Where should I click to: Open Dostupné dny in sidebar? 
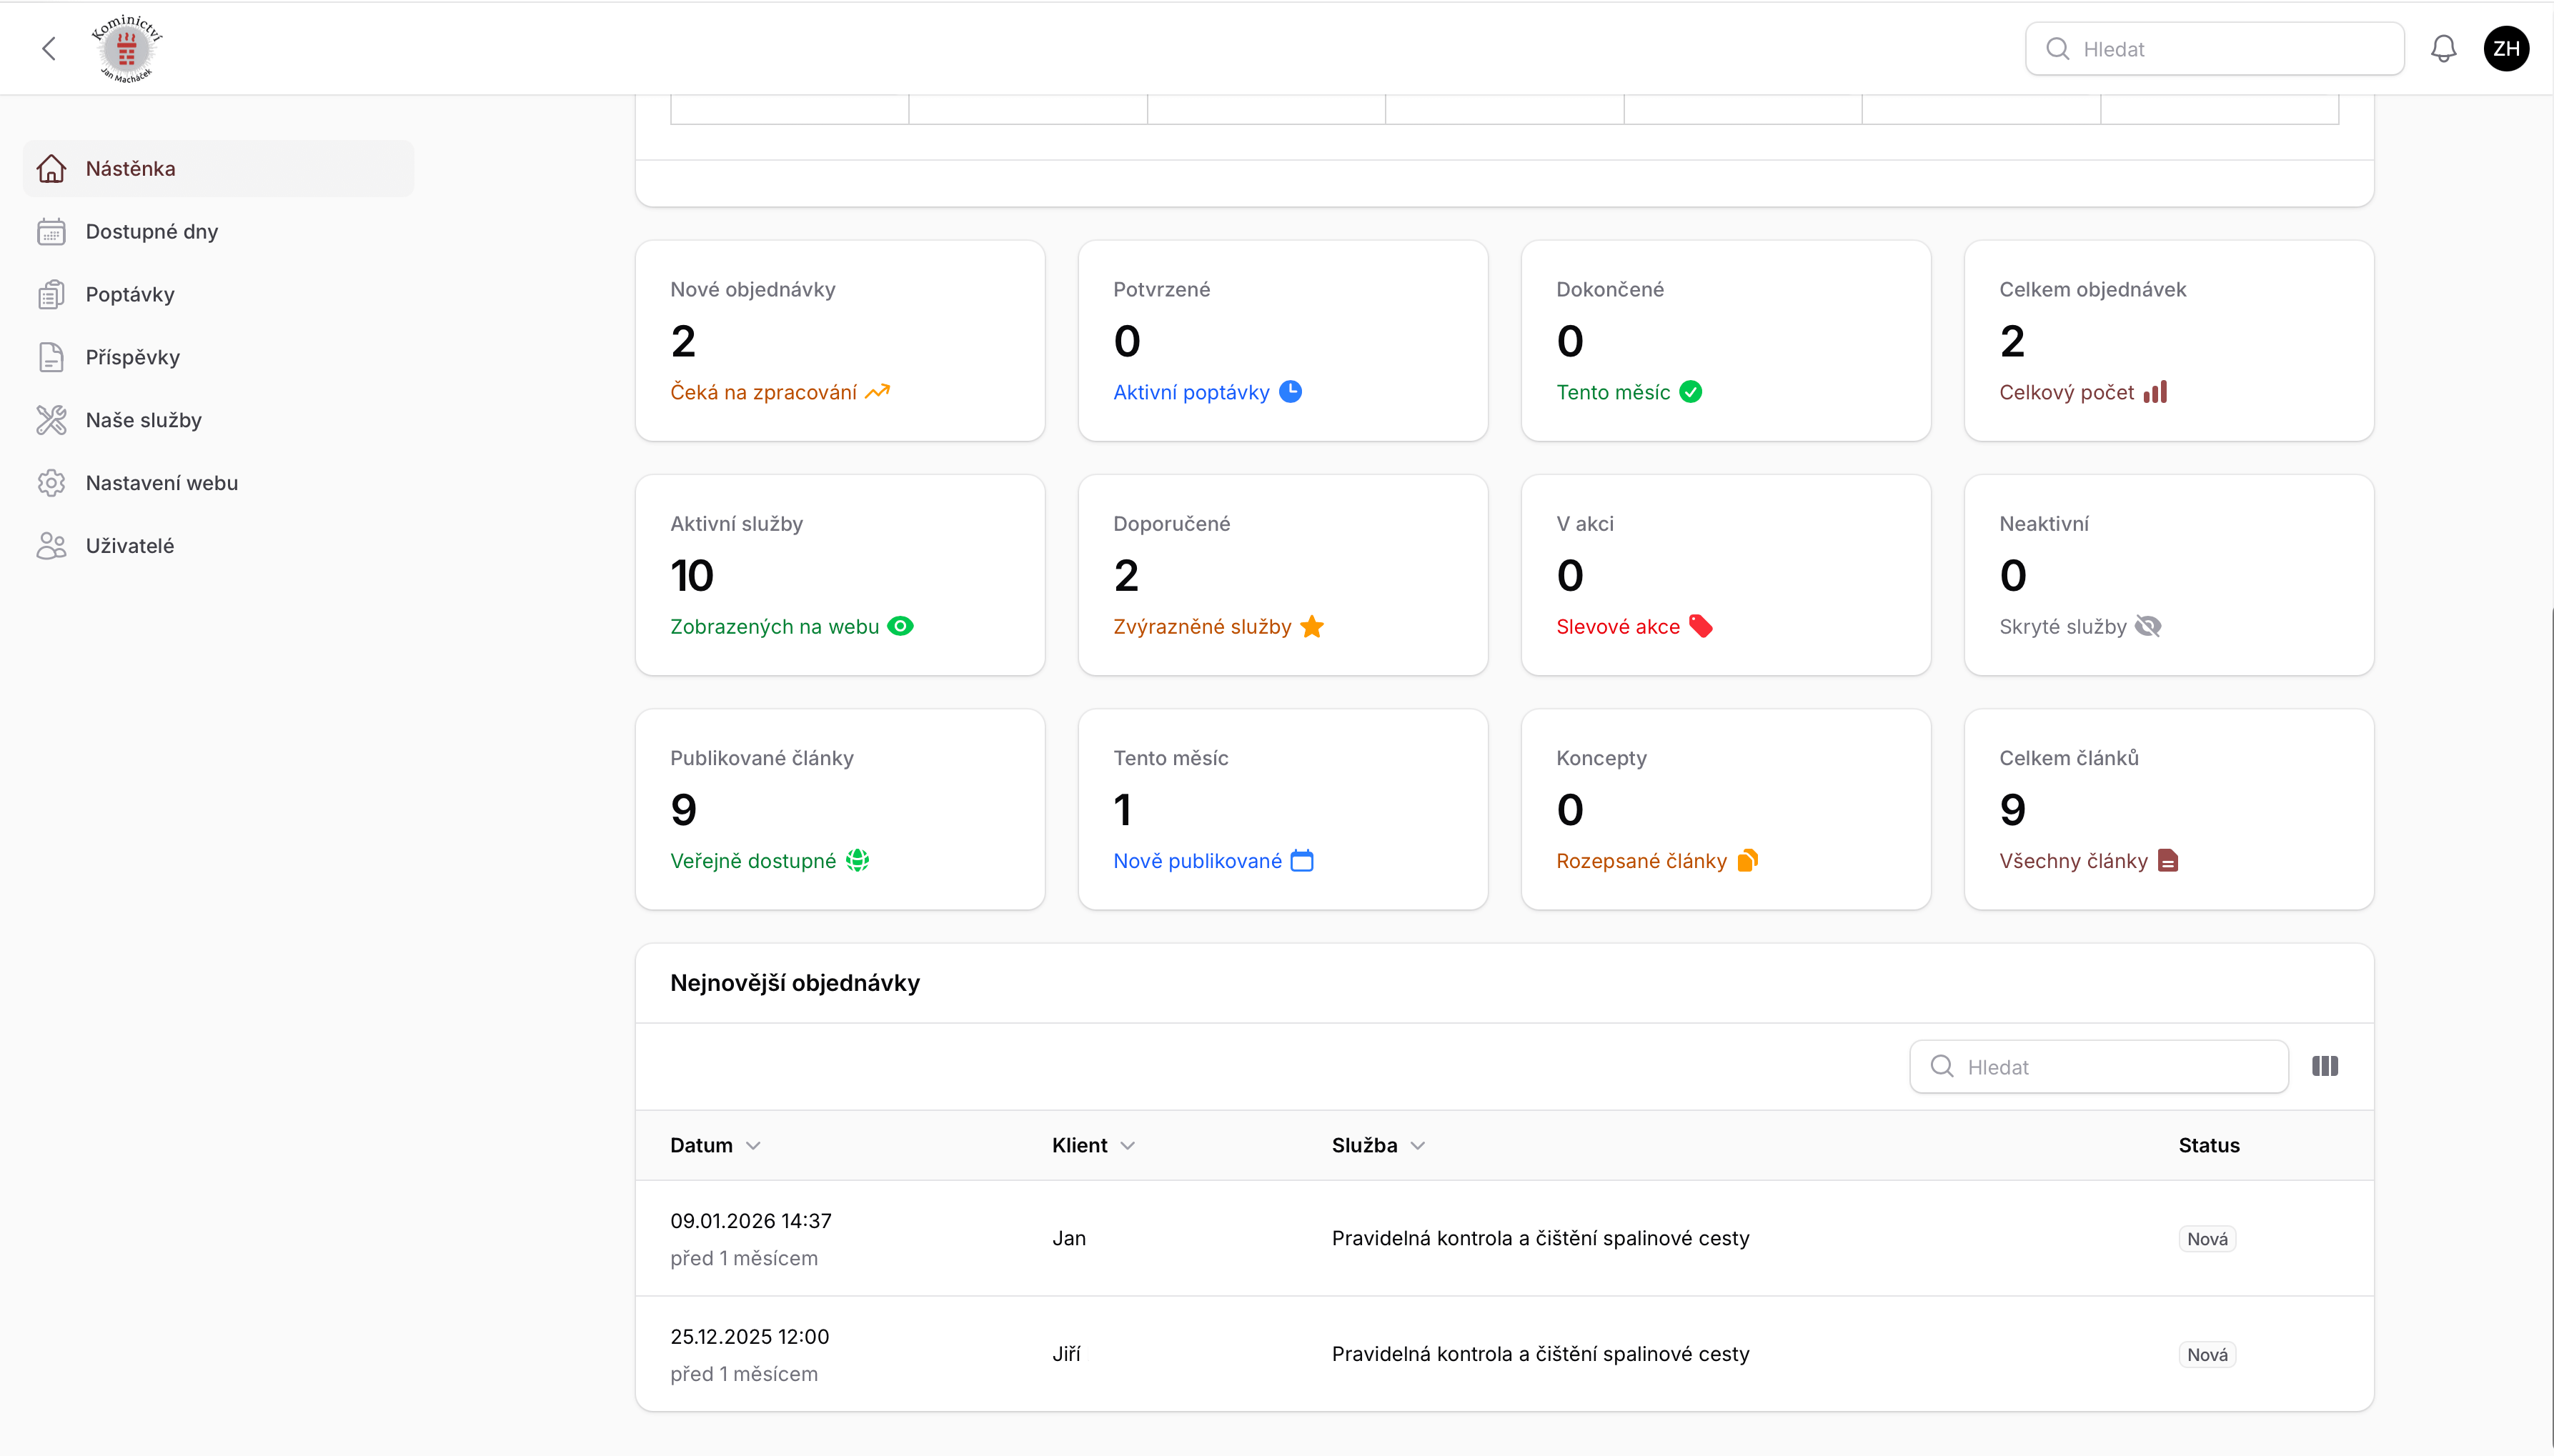152,231
